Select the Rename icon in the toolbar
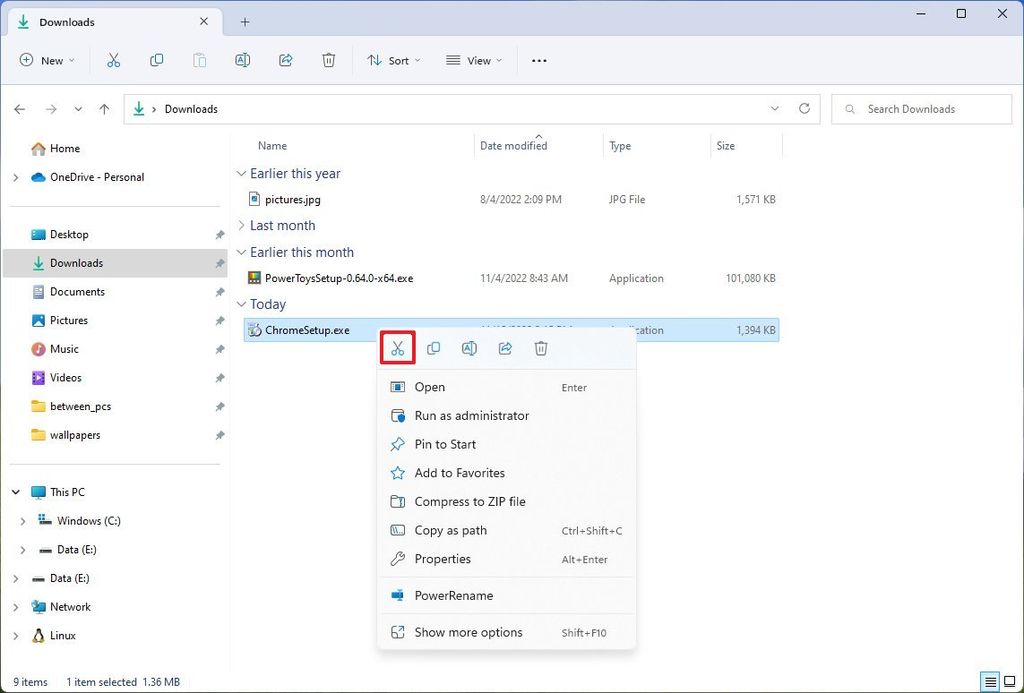The image size is (1024, 693). pos(242,60)
